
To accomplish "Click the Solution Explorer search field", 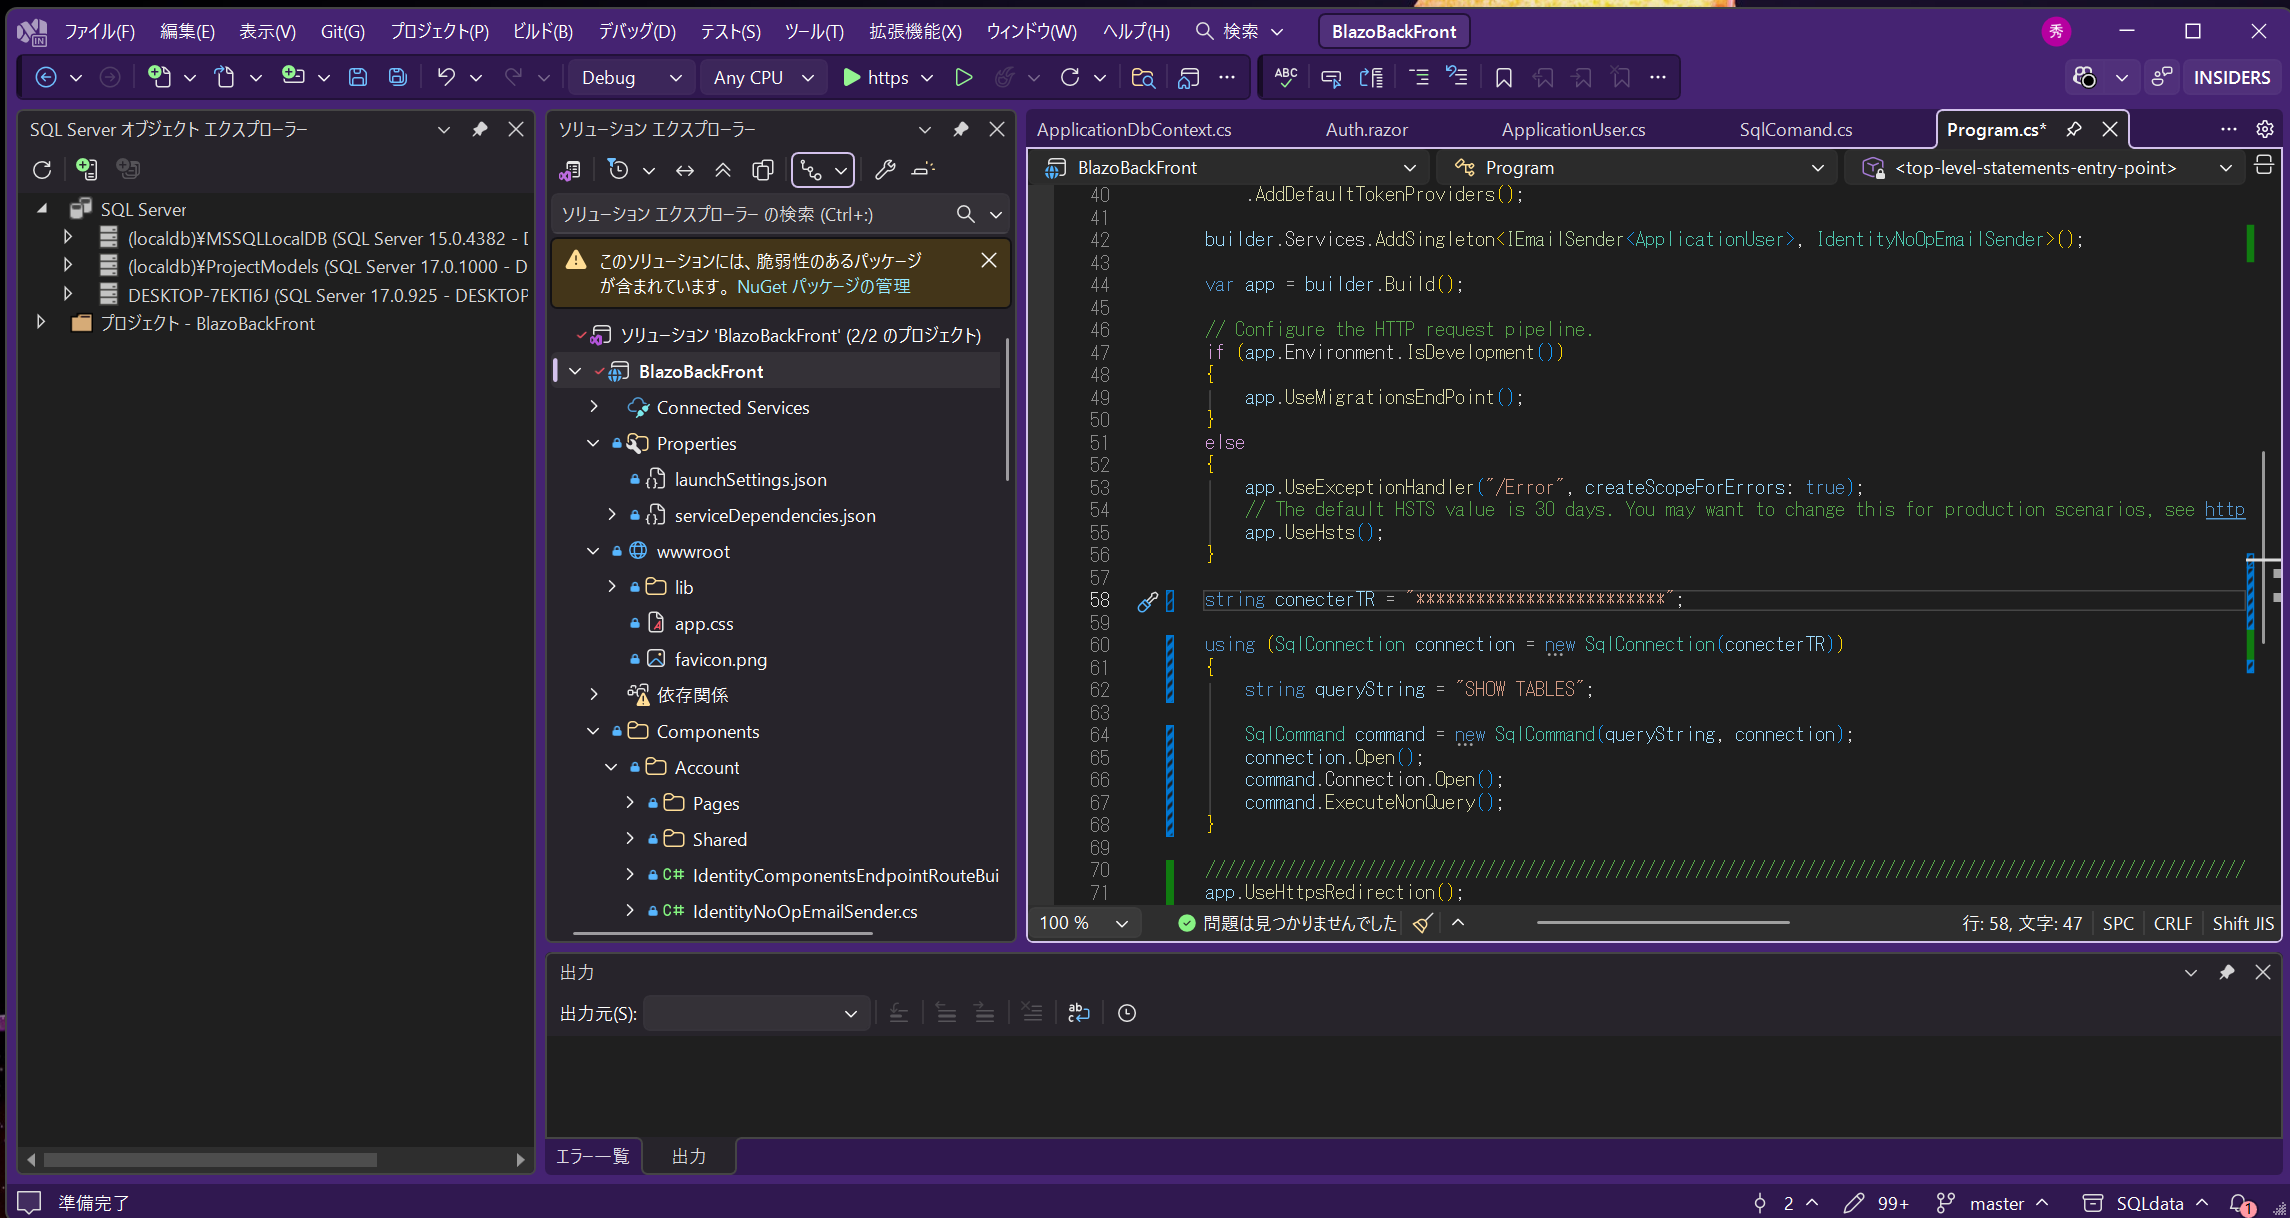I will (x=750, y=214).
